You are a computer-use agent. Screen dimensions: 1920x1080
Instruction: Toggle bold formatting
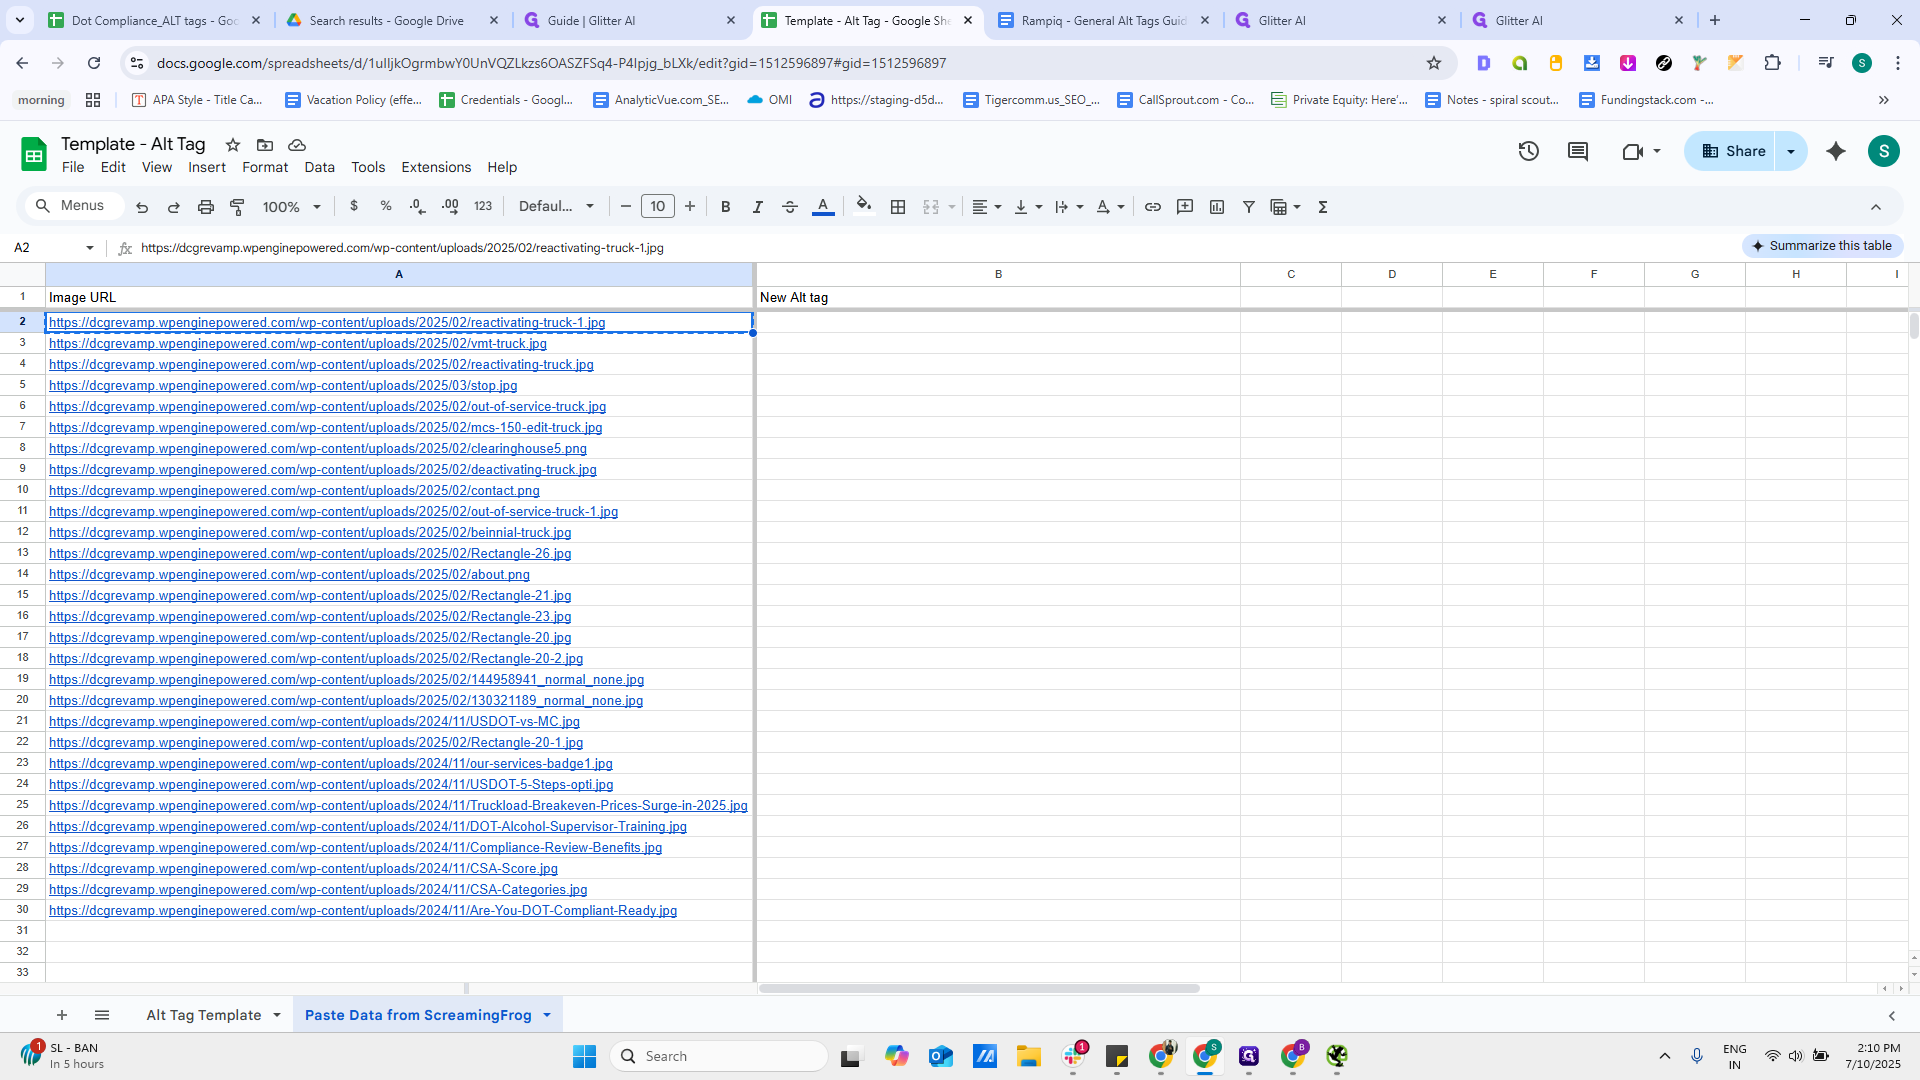point(726,207)
